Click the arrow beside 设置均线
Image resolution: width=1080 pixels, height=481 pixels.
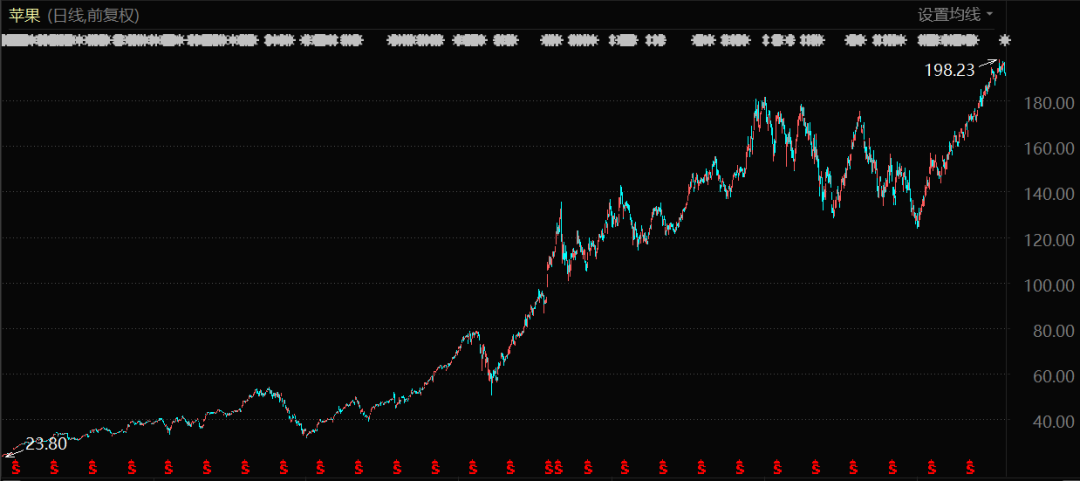[x=990, y=14]
